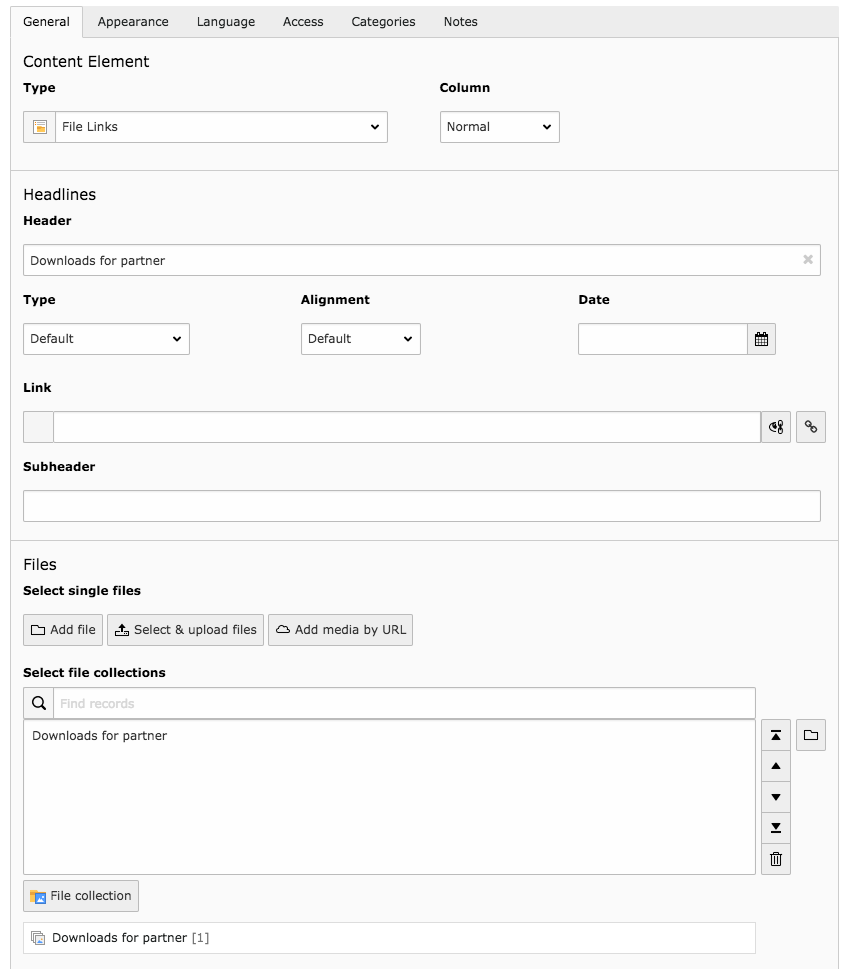Move selected collection to bottom

tap(775, 828)
